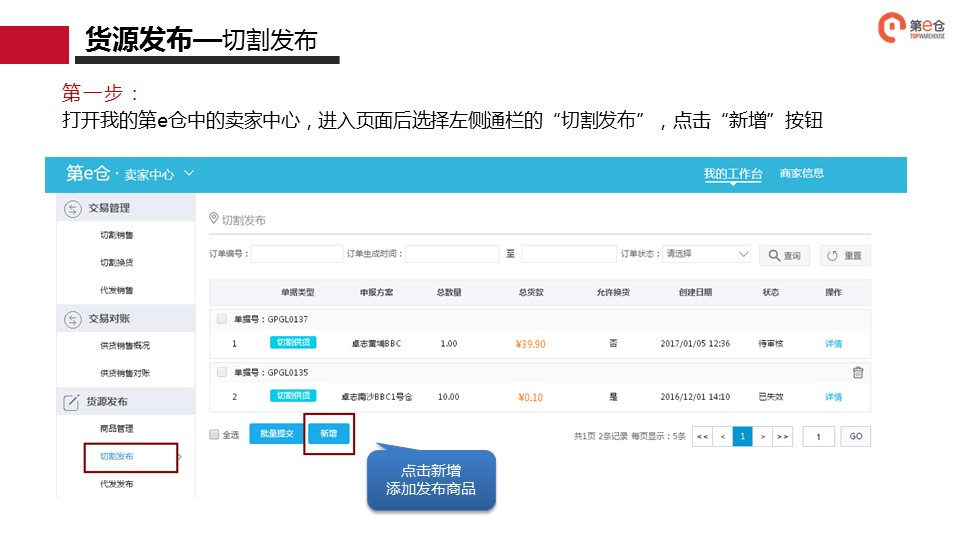
Task: Open 商品管理 in the sidebar
Action: 116,429
